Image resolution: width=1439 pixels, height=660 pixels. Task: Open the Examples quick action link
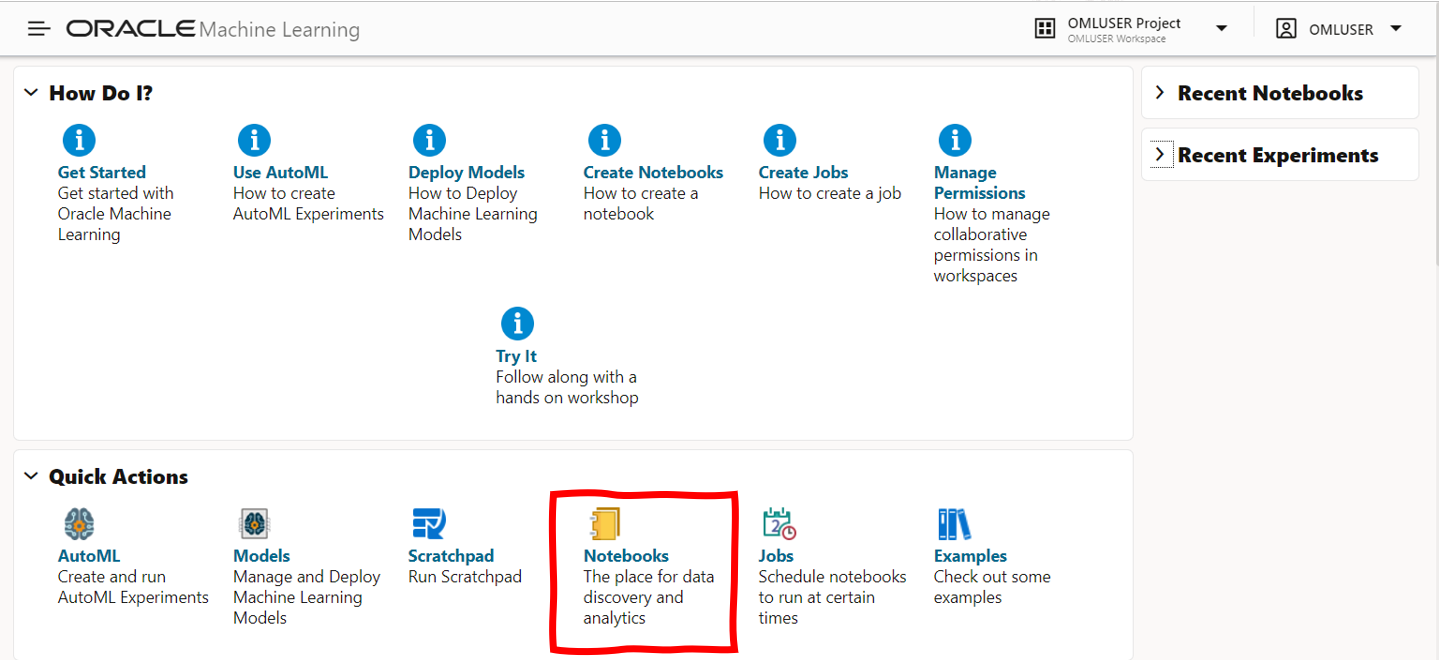(970, 556)
